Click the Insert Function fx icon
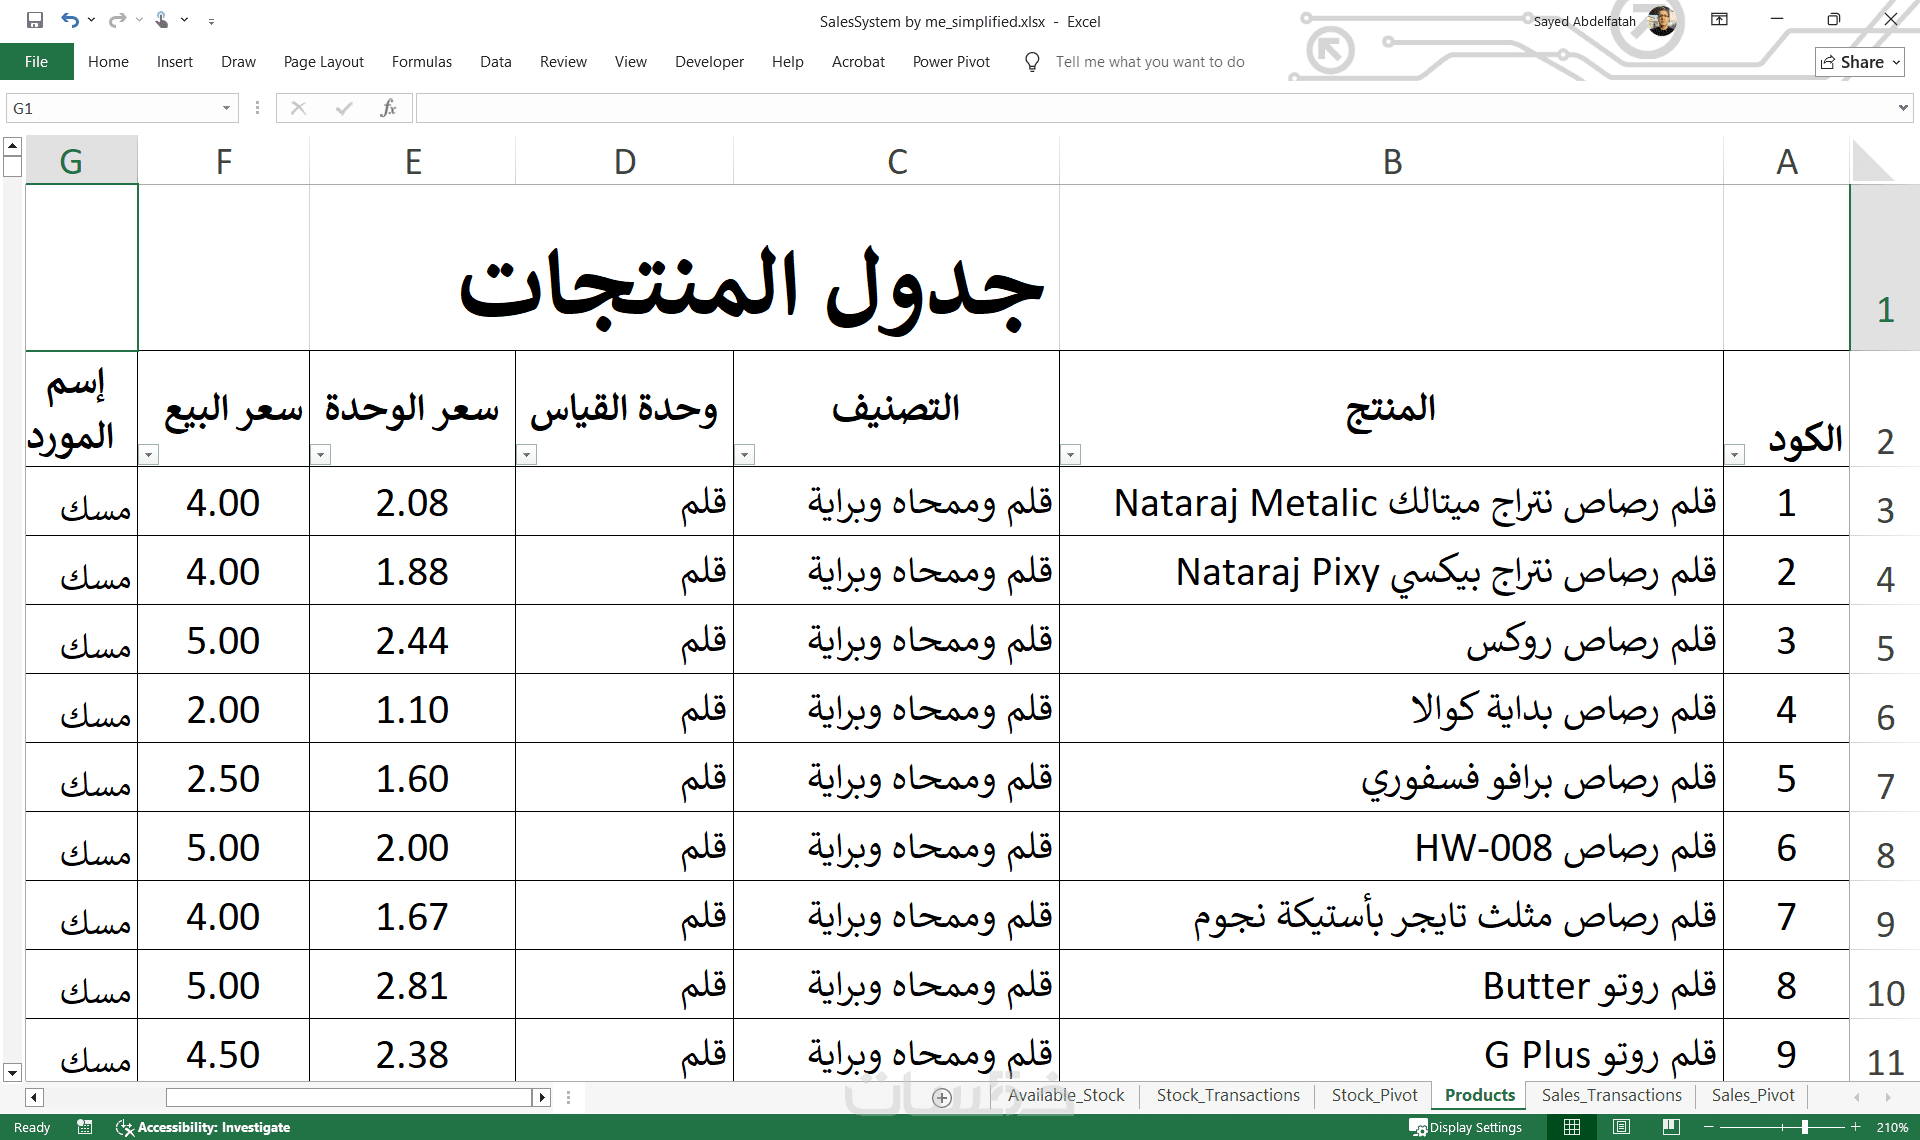Viewport: 1920px width, 1140px height. point(388,108)
